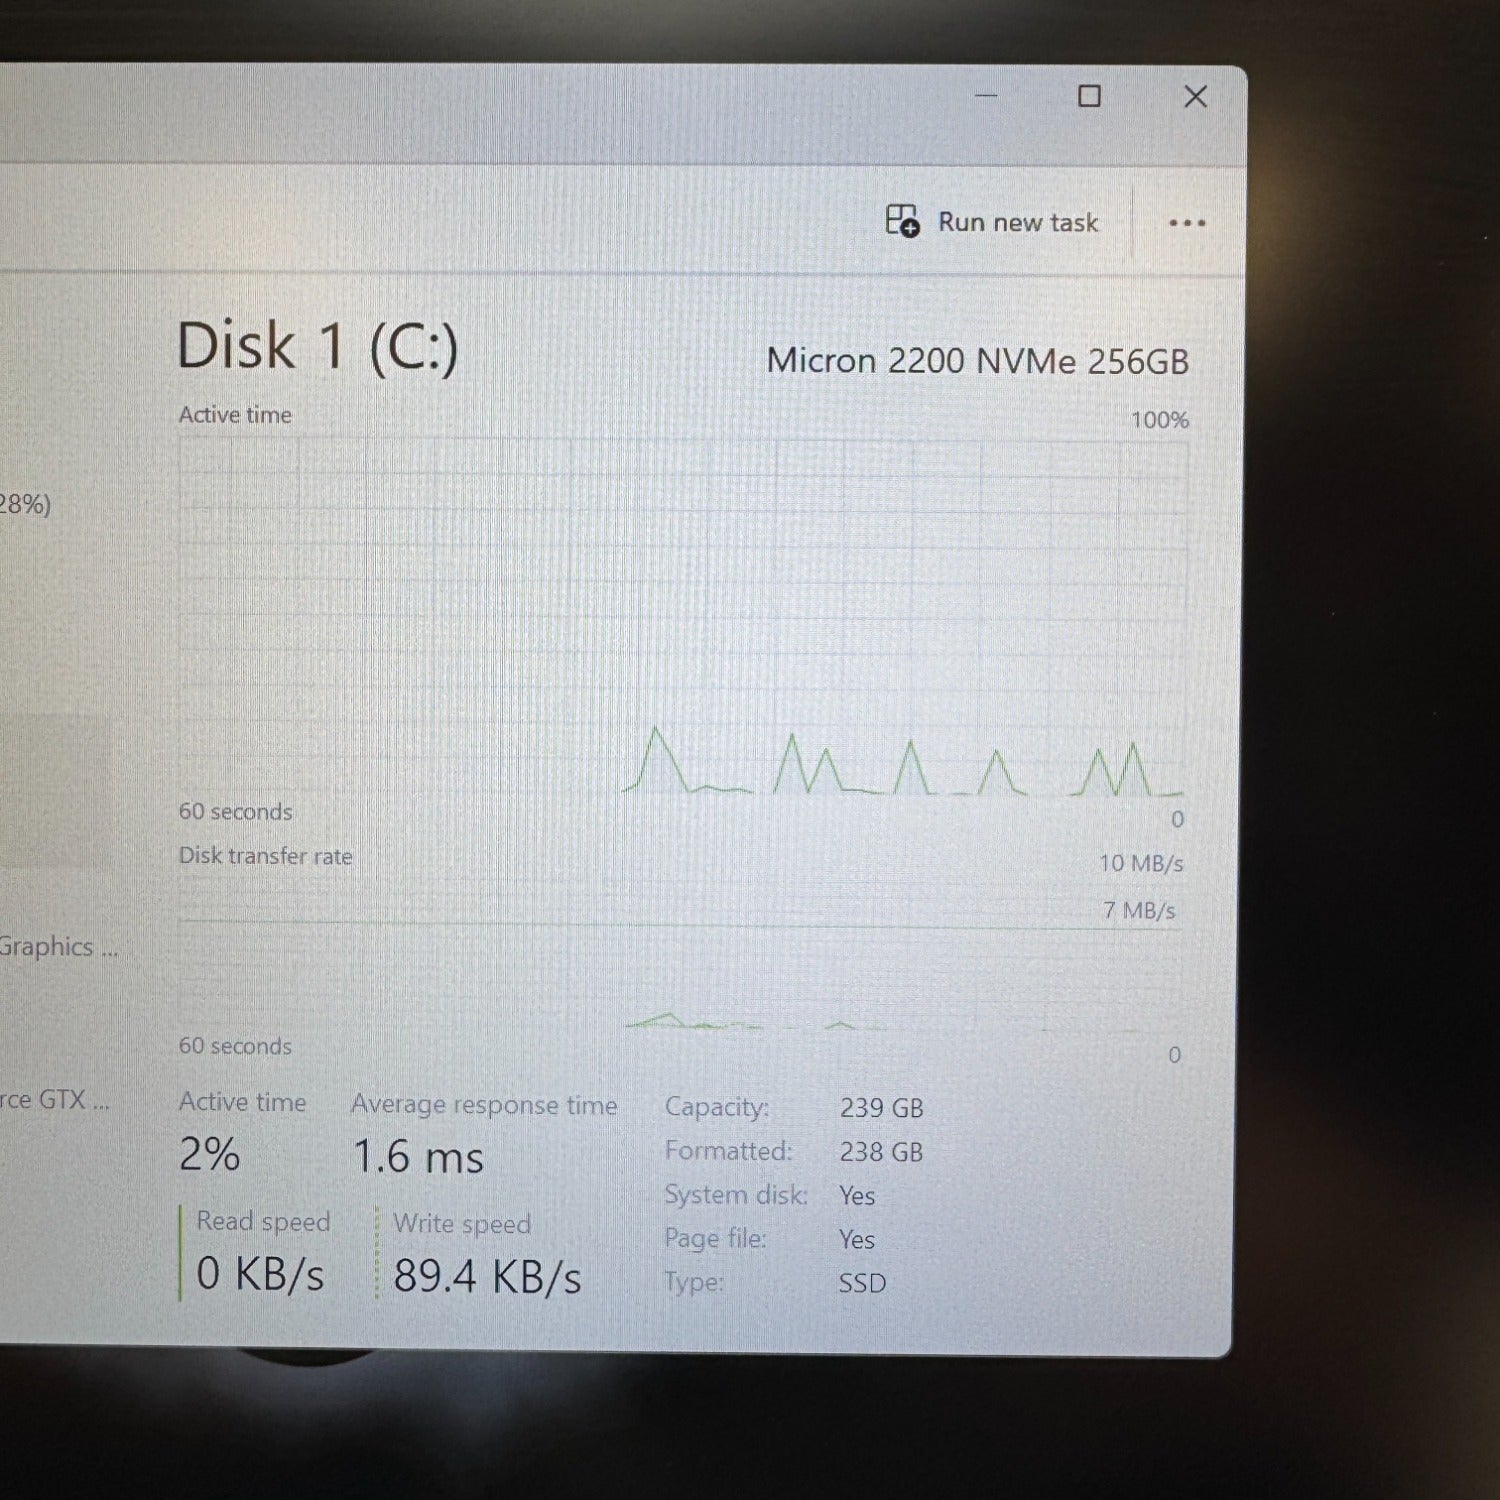Viewport: 1500px width, 1500px height.
Task: Maximize the Task Manager window
Action: (x=1089, y=96)
